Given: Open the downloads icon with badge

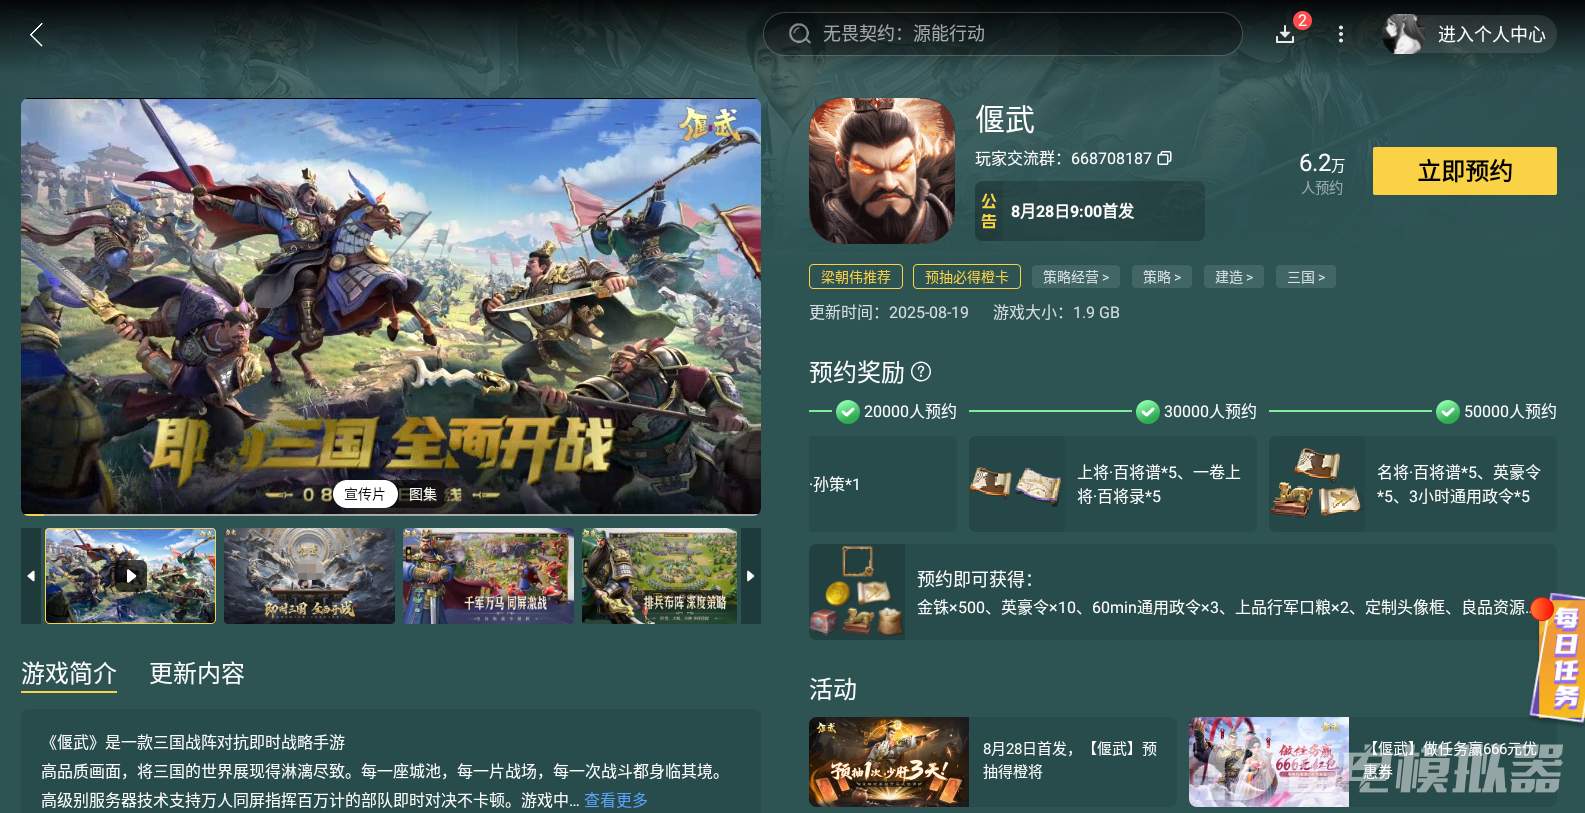Looking at the screenshot, I should pyautogui.click(x=1287, y=34).
